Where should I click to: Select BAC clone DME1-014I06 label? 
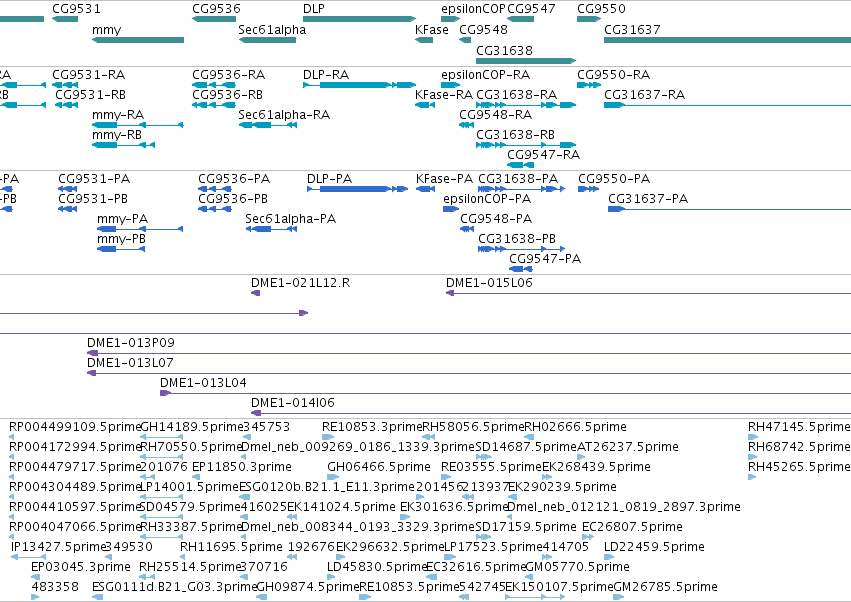pos(293,403)
